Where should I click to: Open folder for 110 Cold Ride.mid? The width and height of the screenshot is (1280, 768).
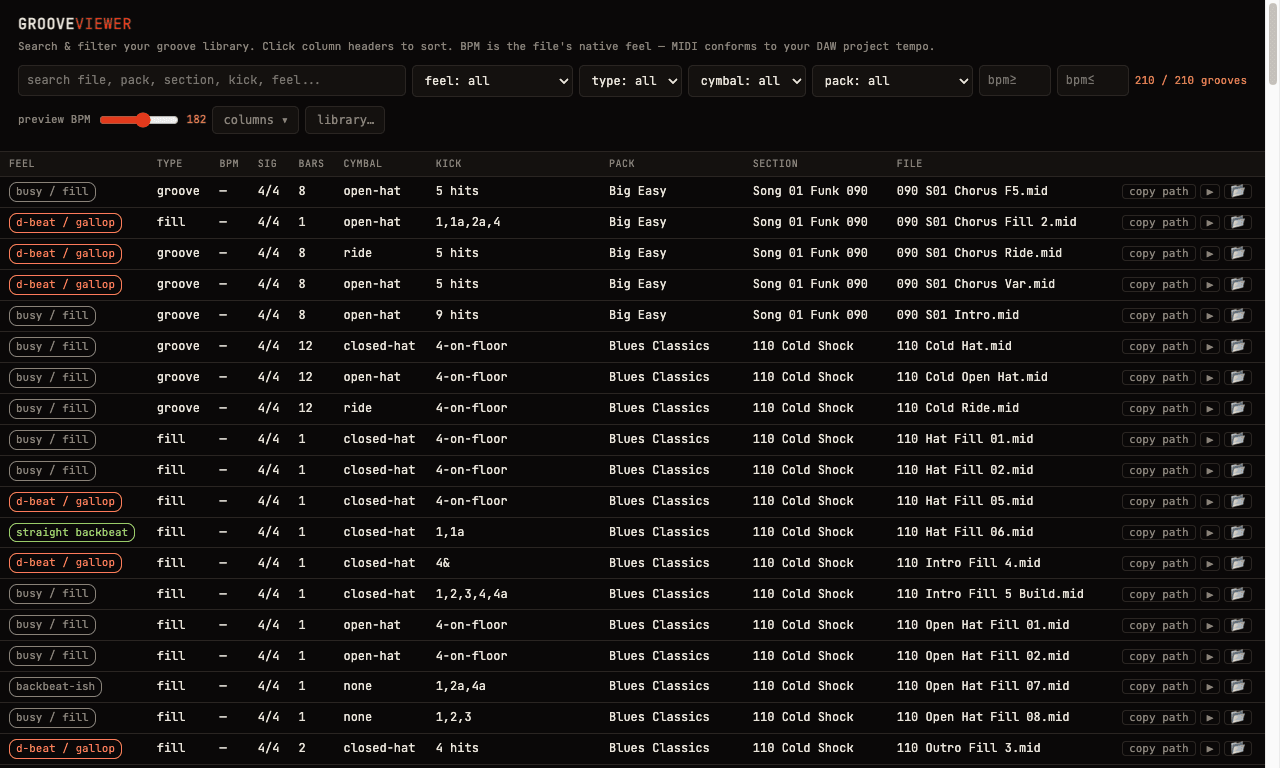click(1238, 409)
